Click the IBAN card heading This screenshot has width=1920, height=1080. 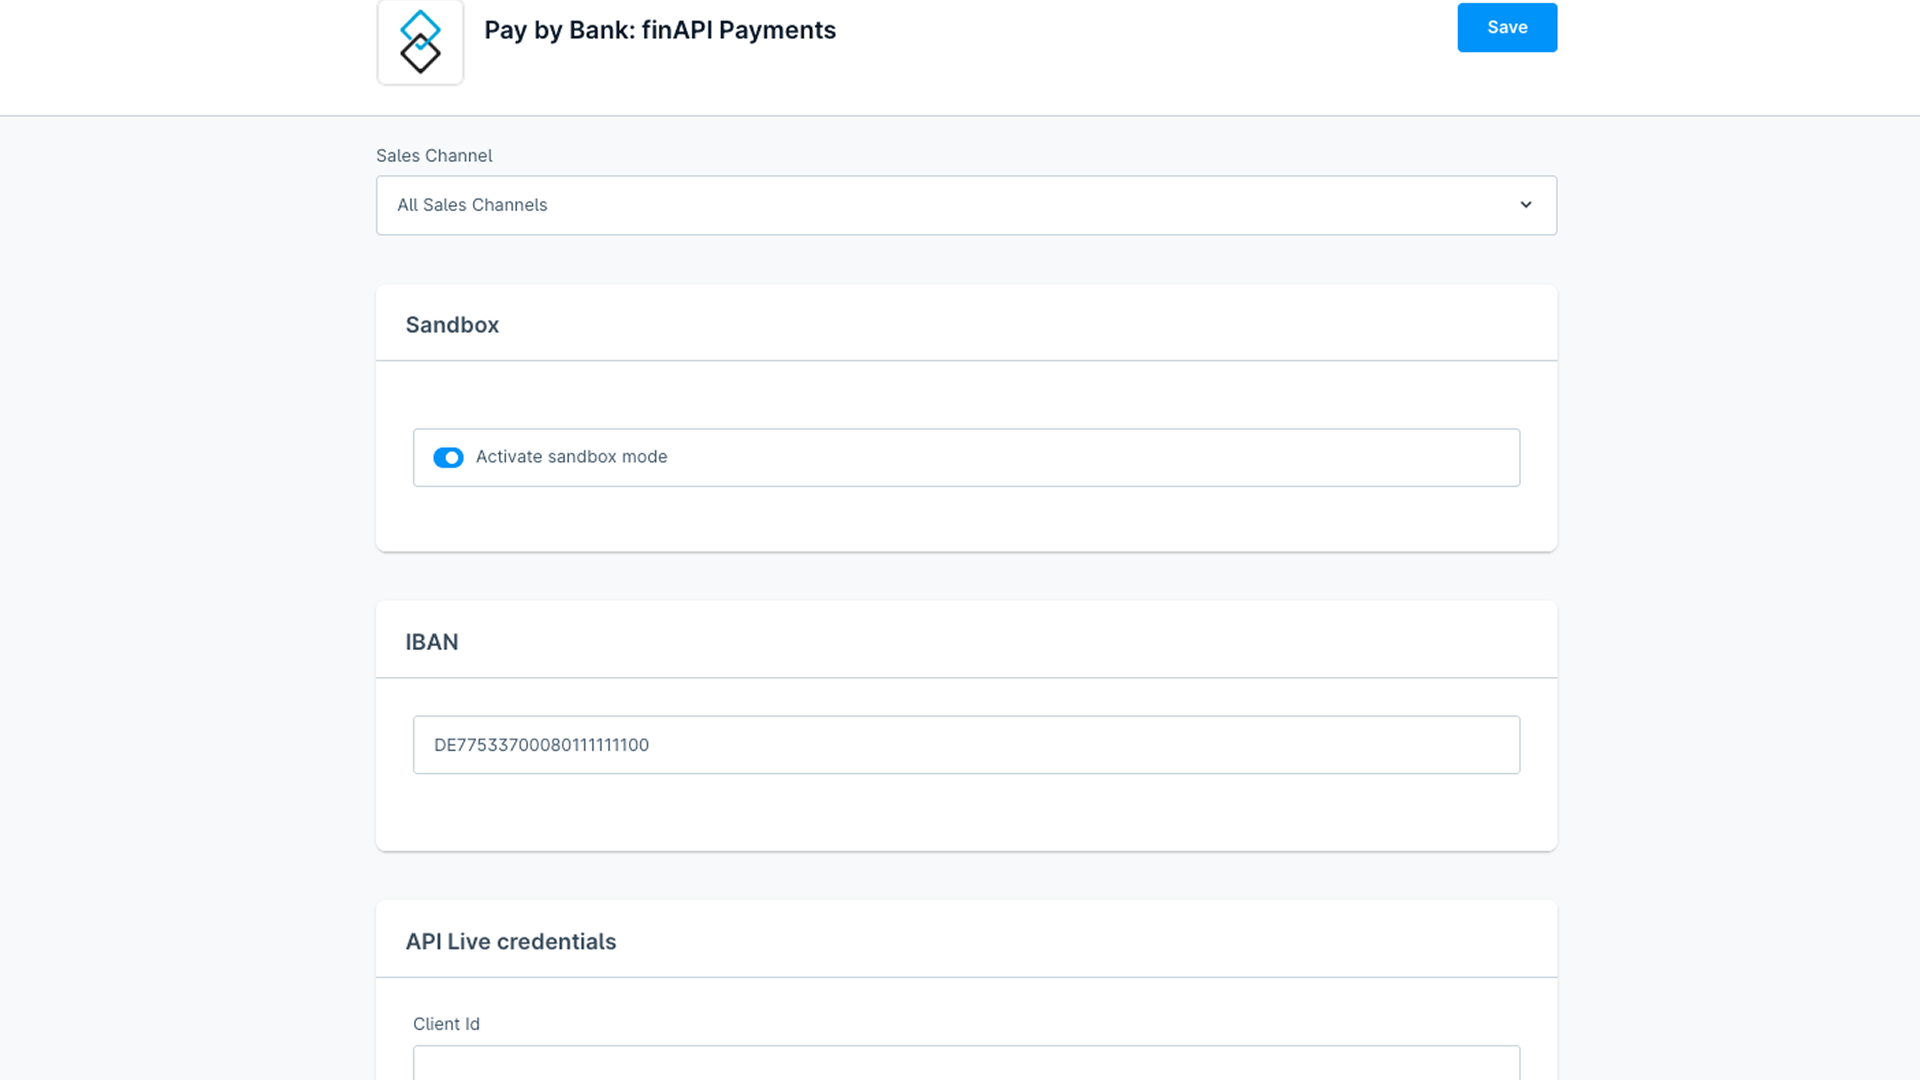[x=432, y=642]
